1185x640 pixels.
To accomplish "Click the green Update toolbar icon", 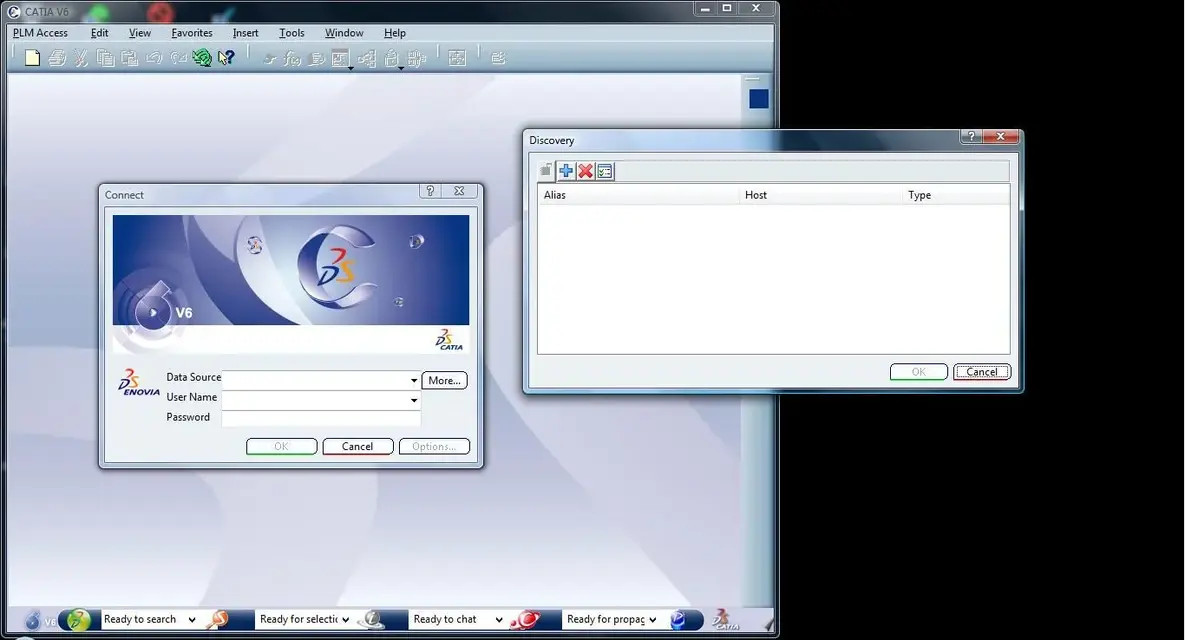I will click(x=202, y=58).
